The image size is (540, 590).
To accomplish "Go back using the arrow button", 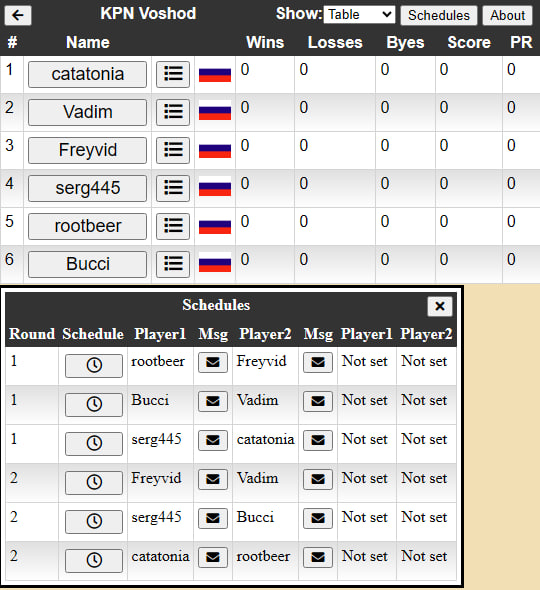I will [x=18, y=15].
